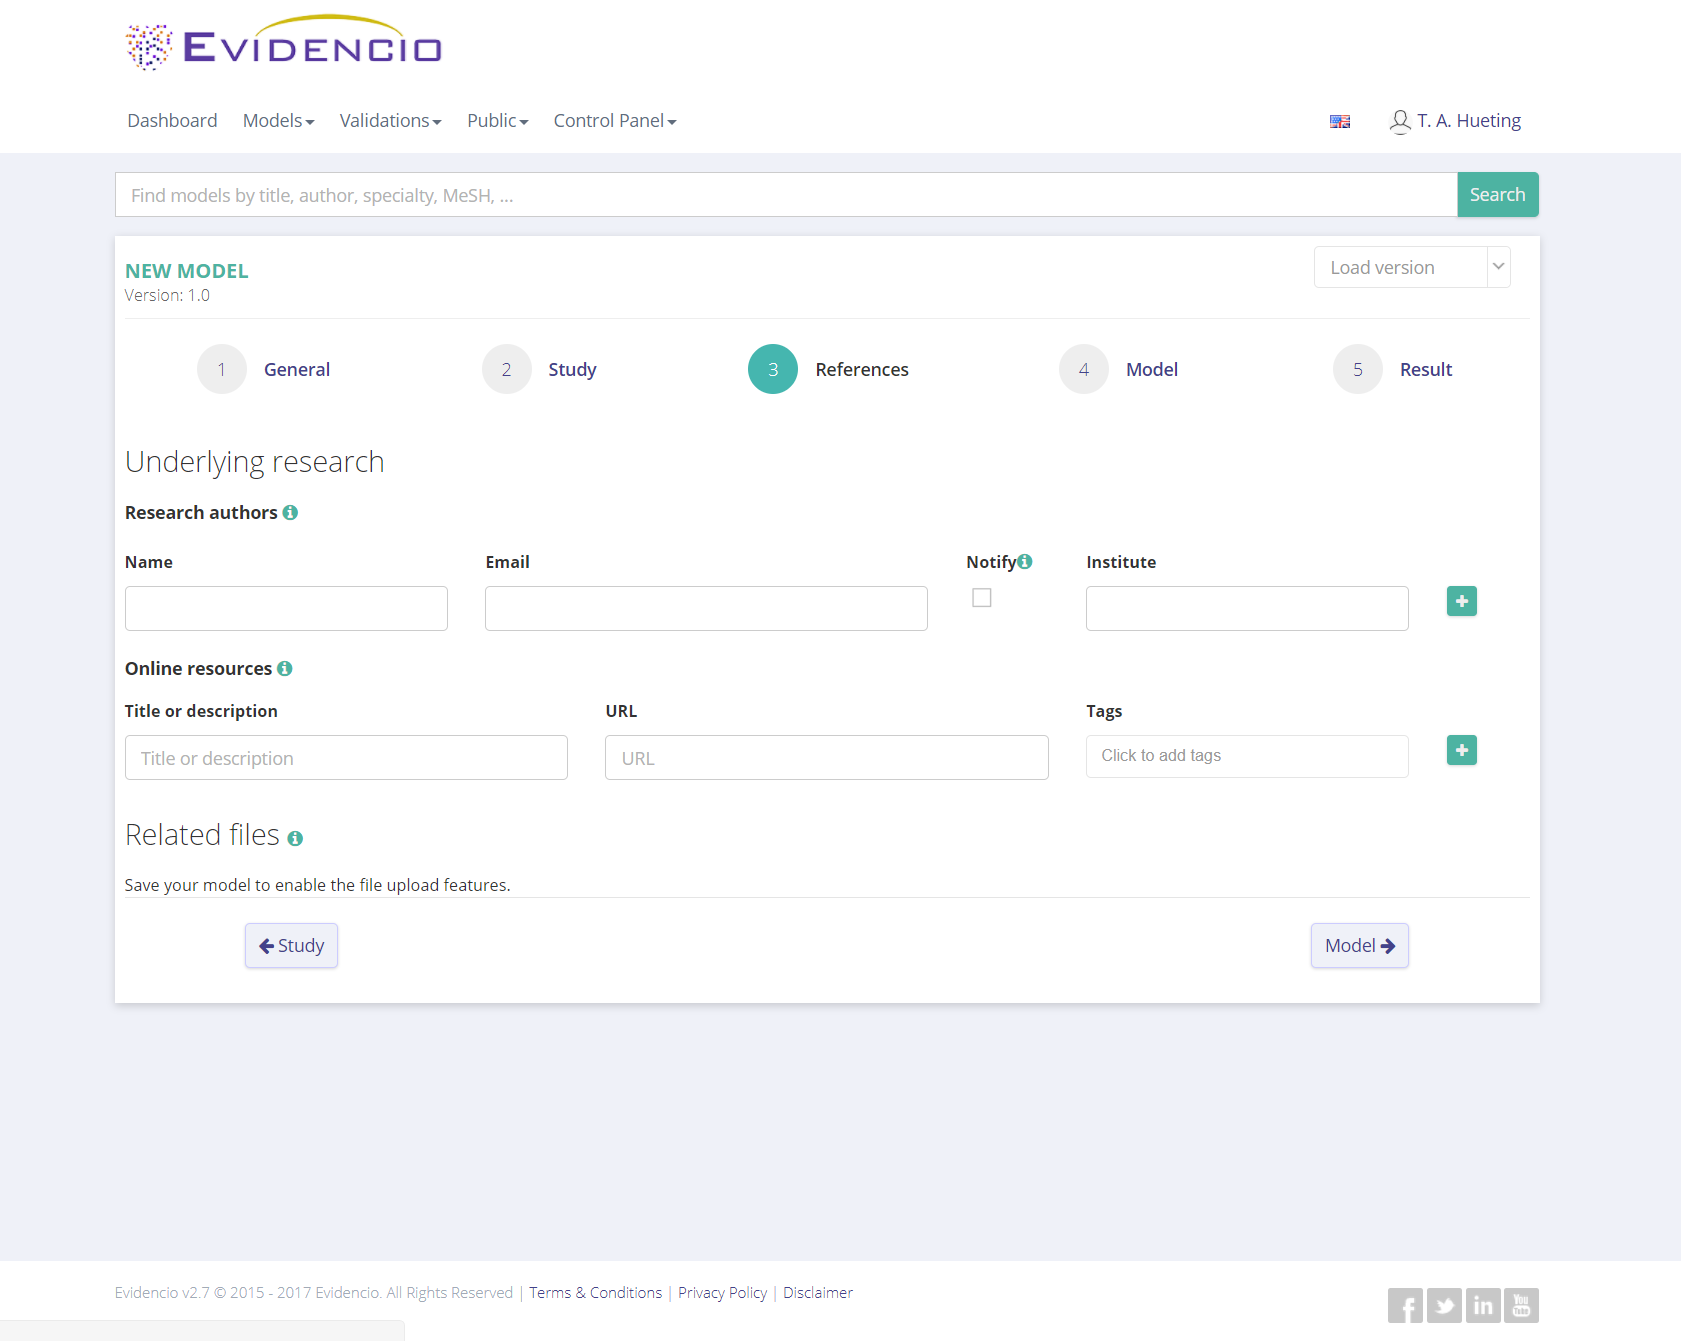
Task: Enable the Notify checkbox
Action: pyautogui.click(x=982, y=598)
